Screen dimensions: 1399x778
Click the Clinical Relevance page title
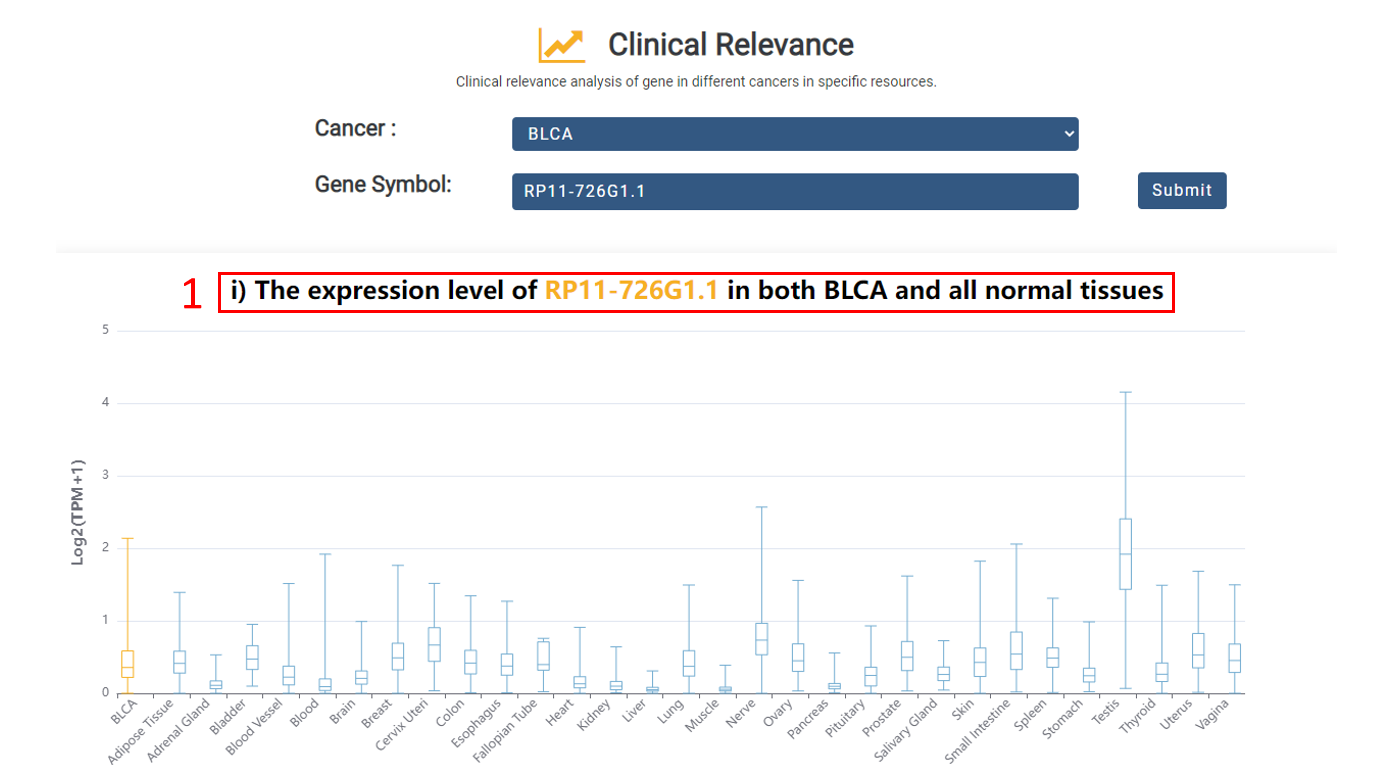(x=730, y=45)
